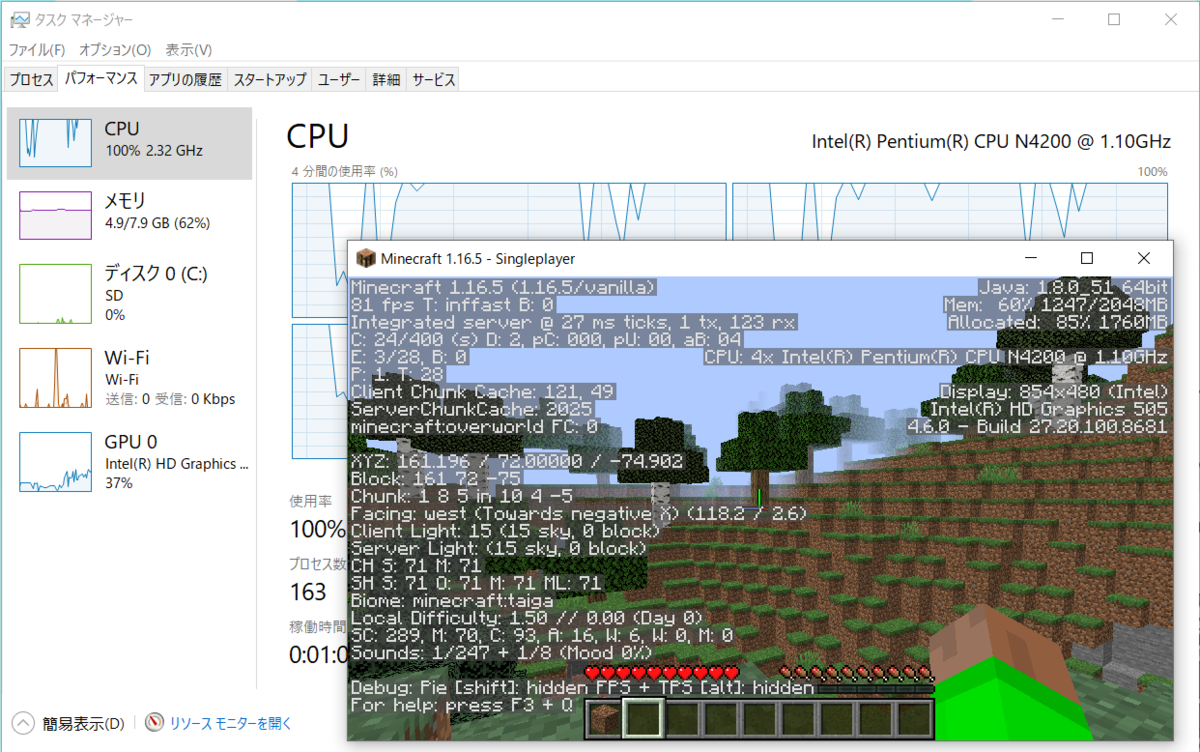Open the サービス tab
The image size is (1200, 752).
pyautogui.click(x=433, y=80)
